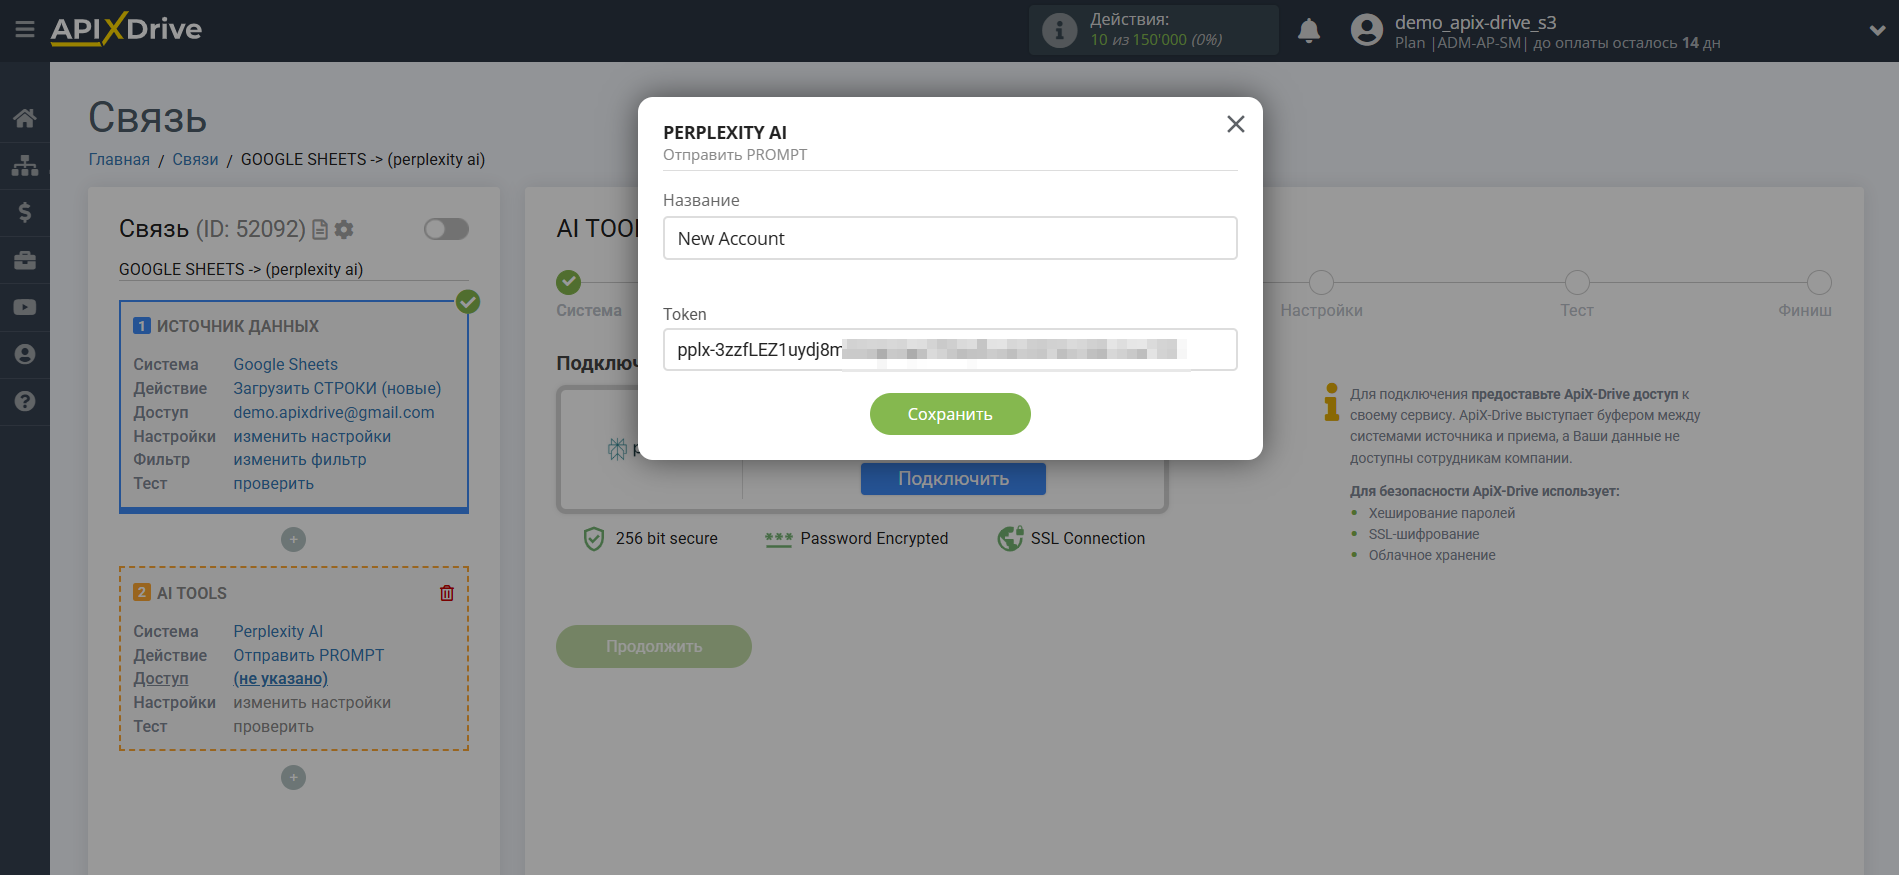Add block after data source
This screenshot has height=875, width=1899.
[293, 539]
